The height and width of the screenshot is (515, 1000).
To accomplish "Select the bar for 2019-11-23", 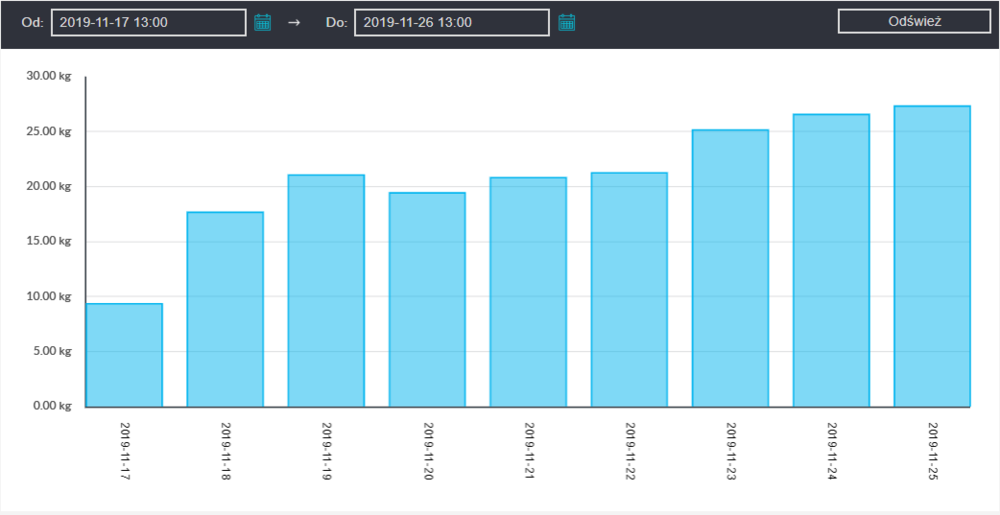I will point(730,268).
